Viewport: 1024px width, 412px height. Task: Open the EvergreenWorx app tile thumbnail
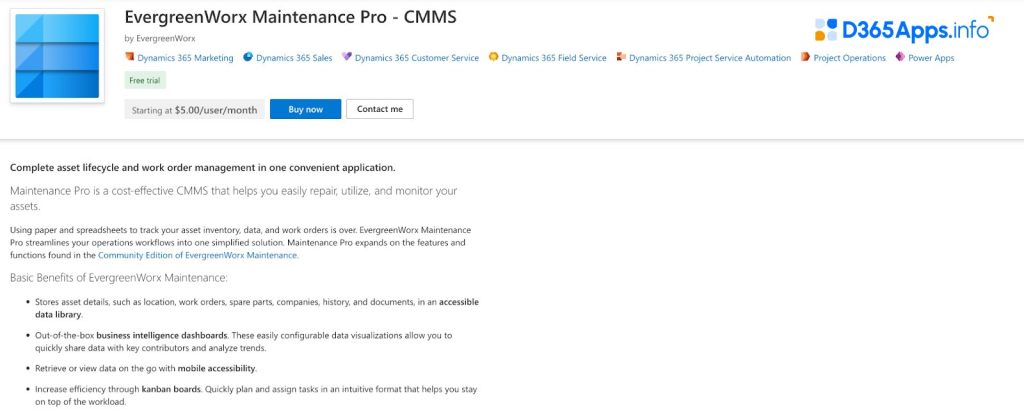(x=57, y=56)
